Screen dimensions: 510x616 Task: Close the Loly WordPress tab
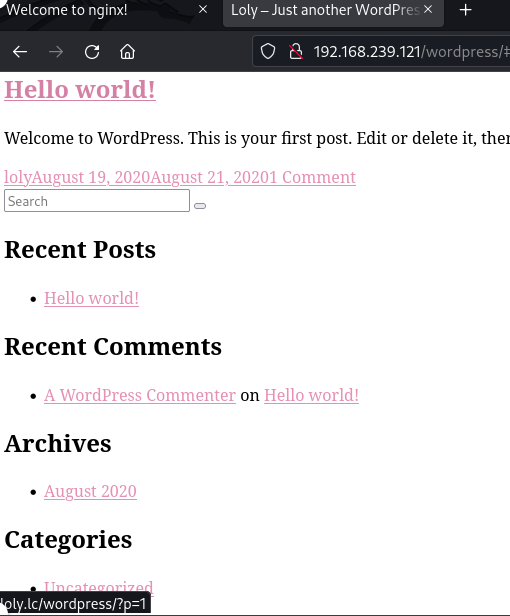pos(428,9)
